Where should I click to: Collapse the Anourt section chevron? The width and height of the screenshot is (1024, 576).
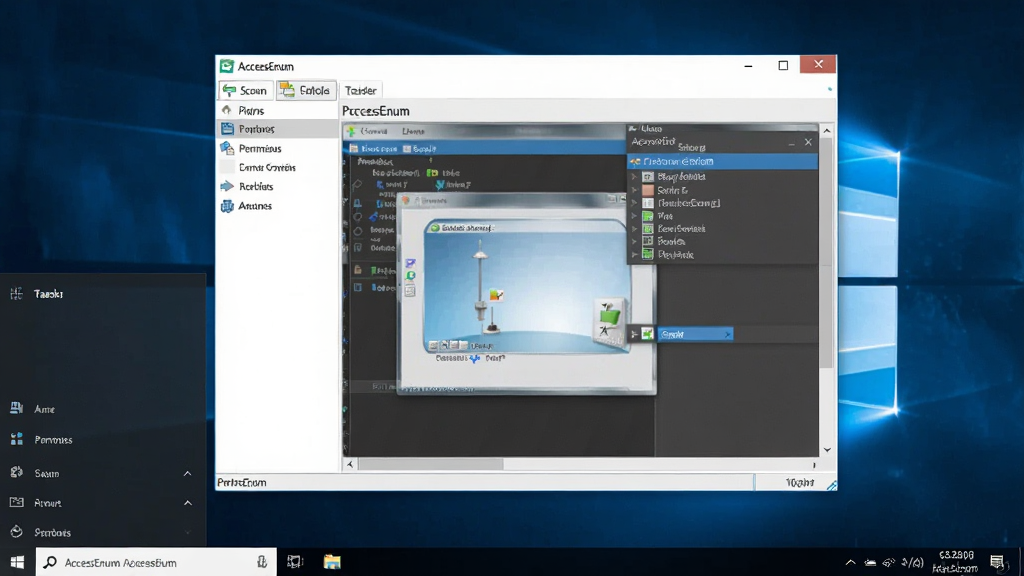[188, 503]
